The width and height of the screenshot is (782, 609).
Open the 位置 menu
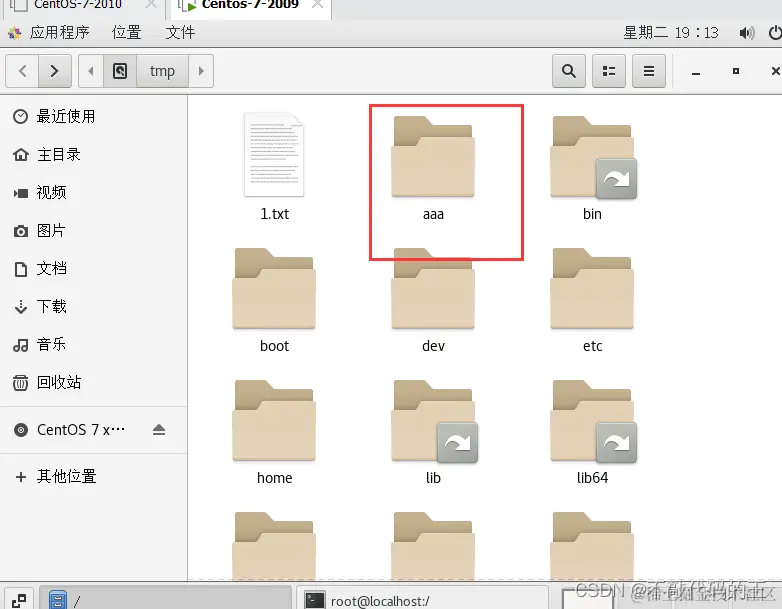tap(126, 32)
